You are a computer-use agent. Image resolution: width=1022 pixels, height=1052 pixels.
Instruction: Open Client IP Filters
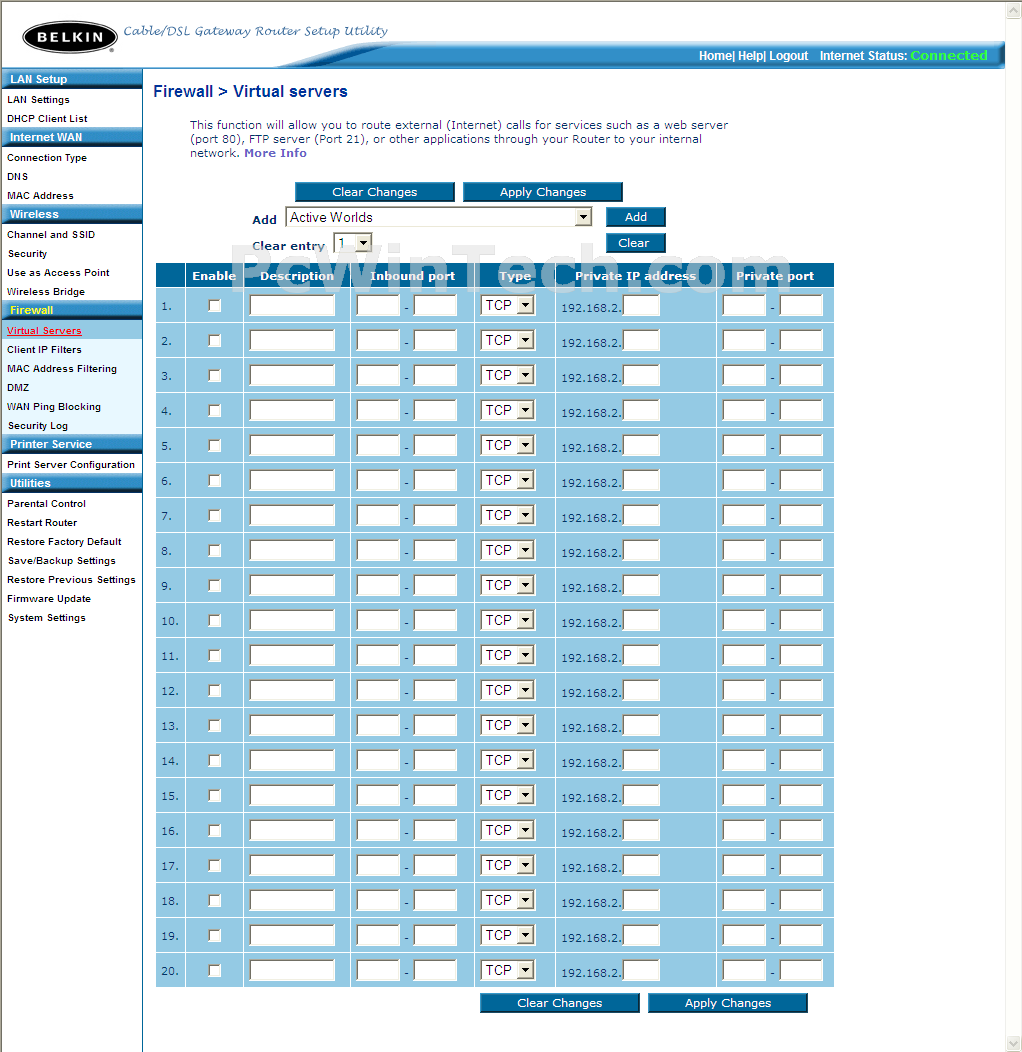(44, 350)
